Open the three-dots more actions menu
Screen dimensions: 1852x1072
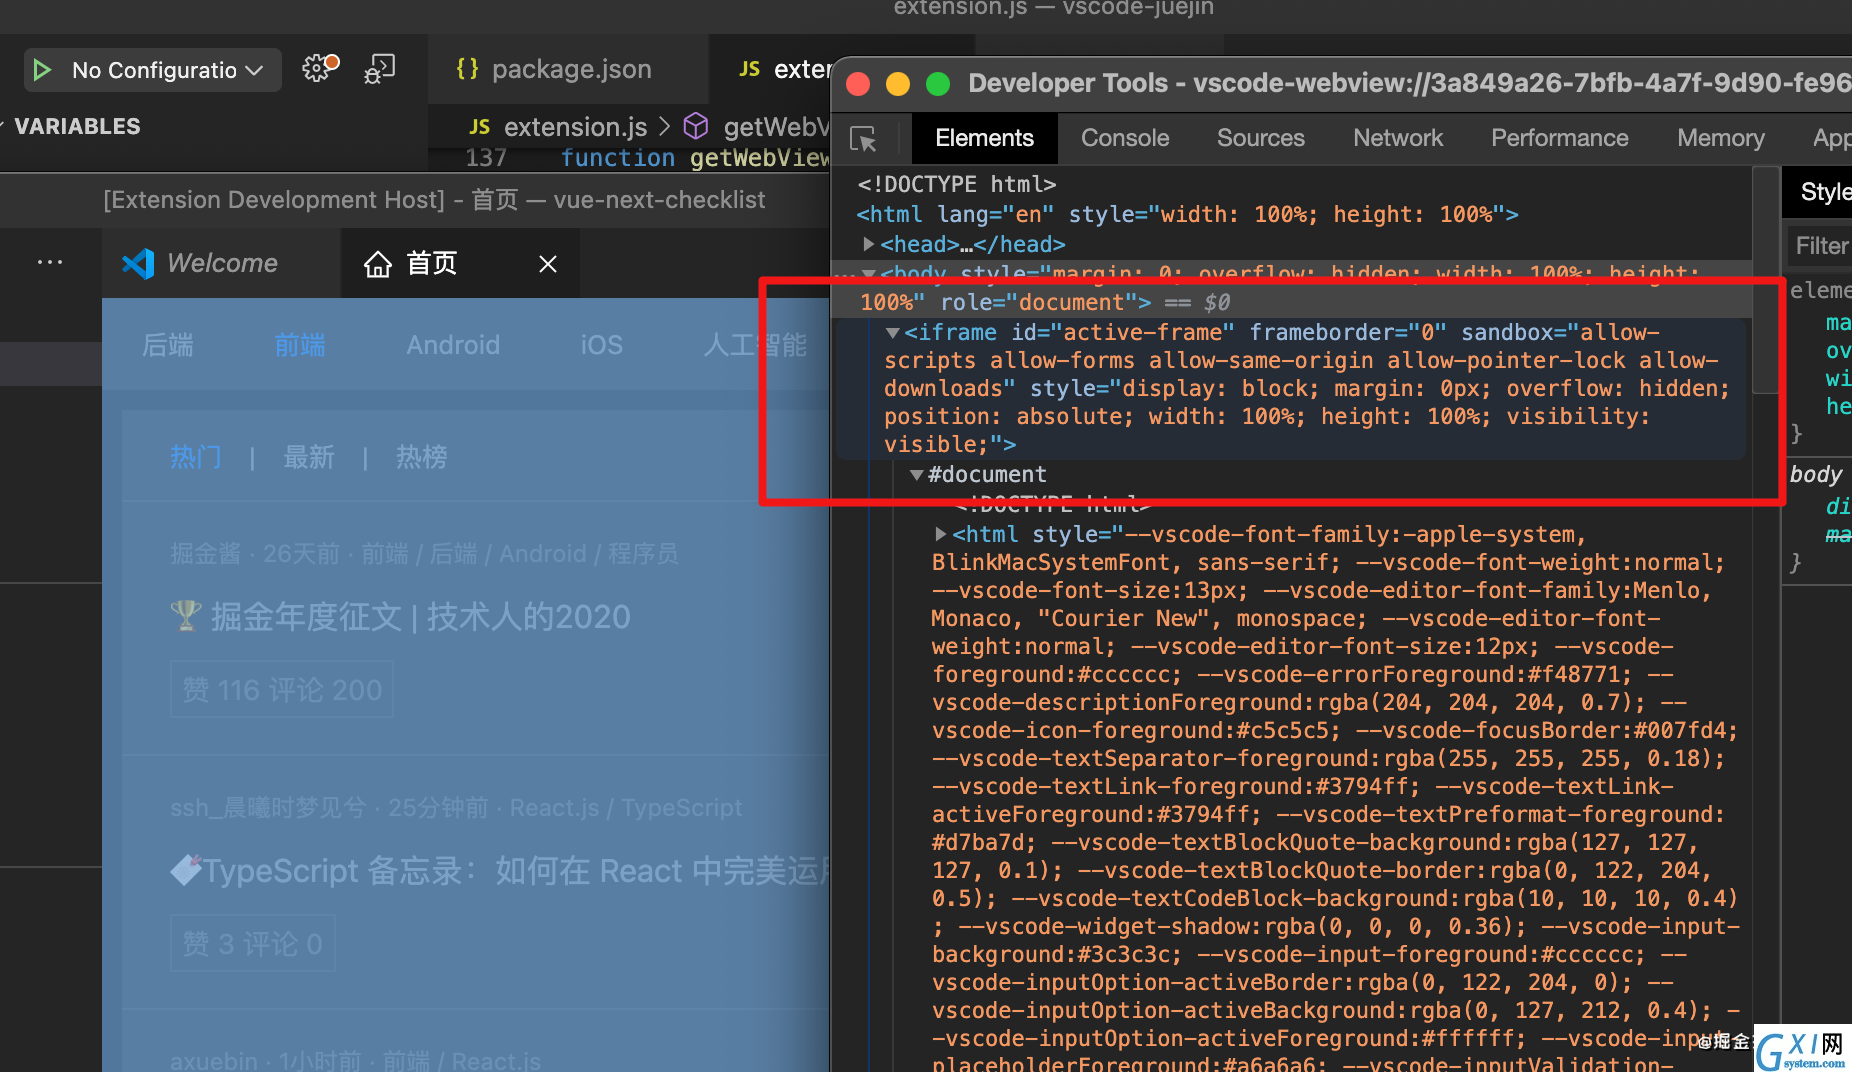pos(50,262)
